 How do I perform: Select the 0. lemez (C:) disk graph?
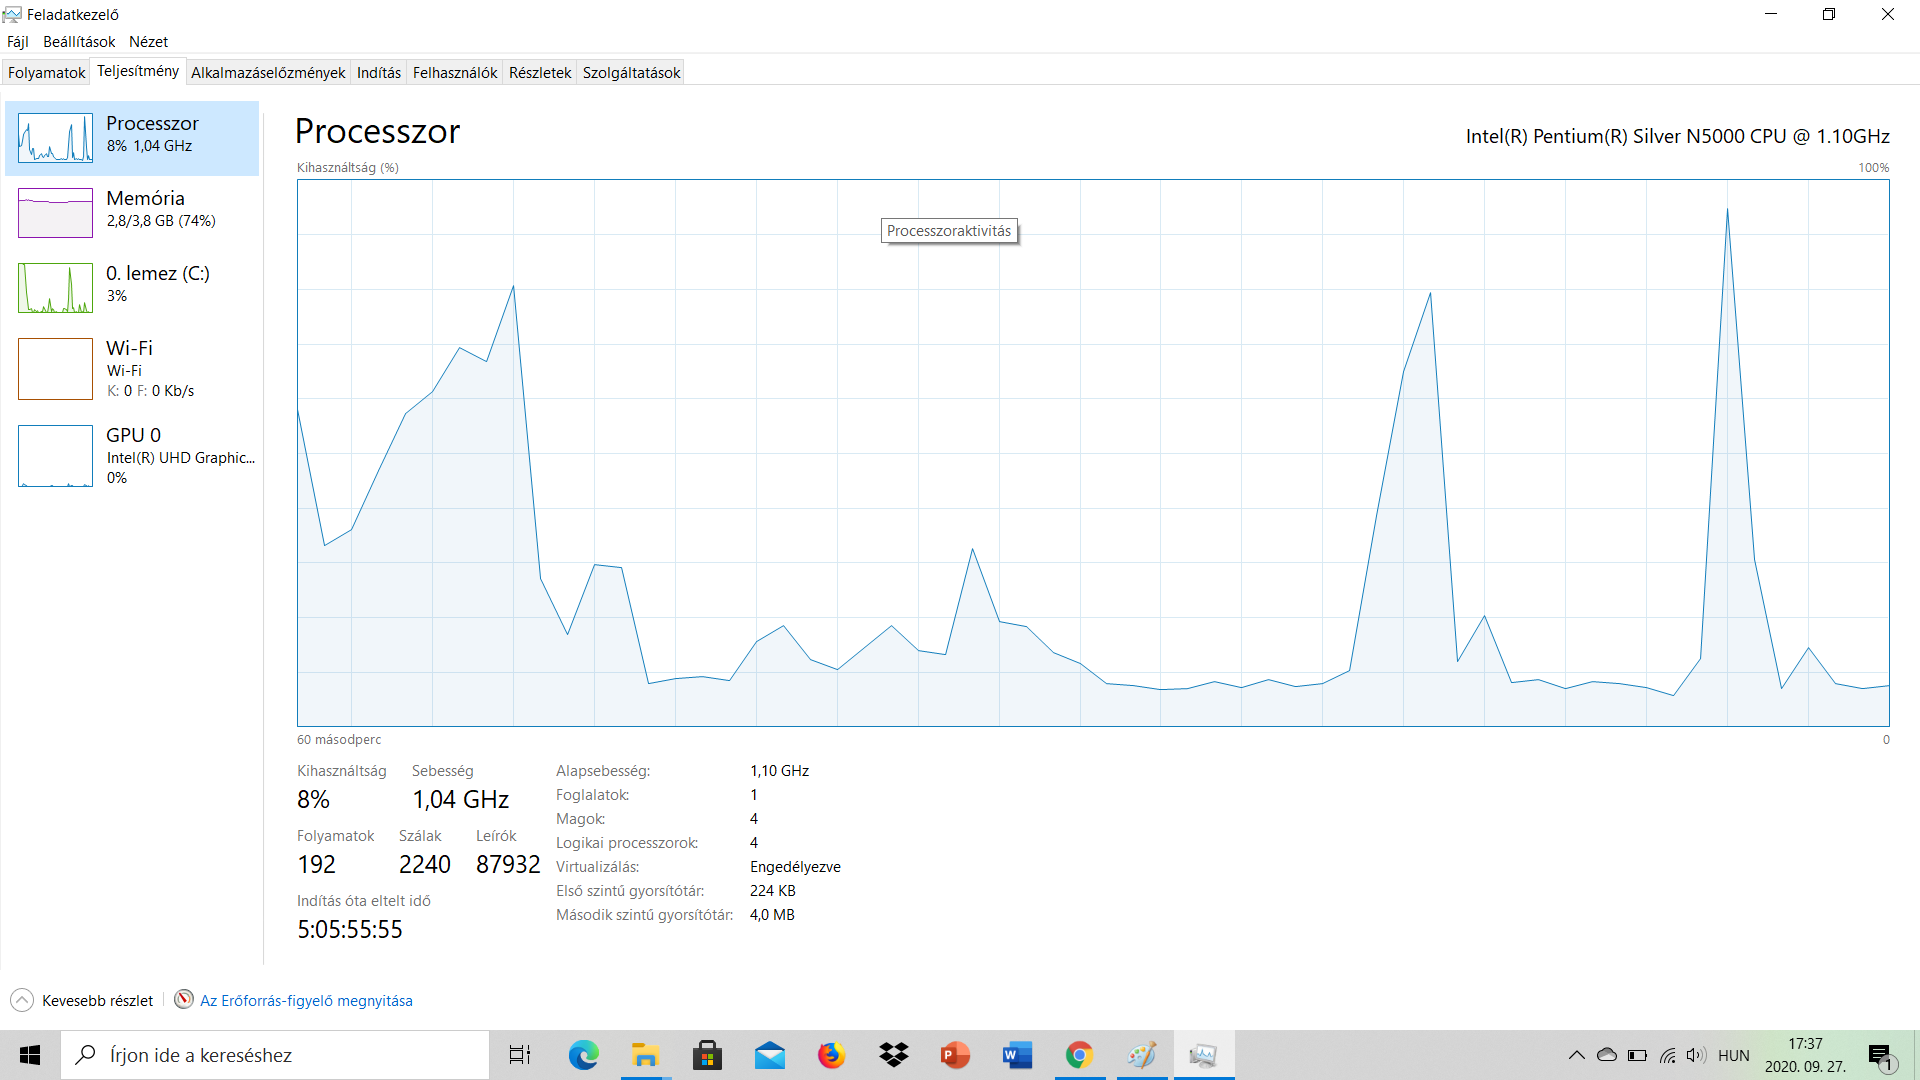point(56,288)
